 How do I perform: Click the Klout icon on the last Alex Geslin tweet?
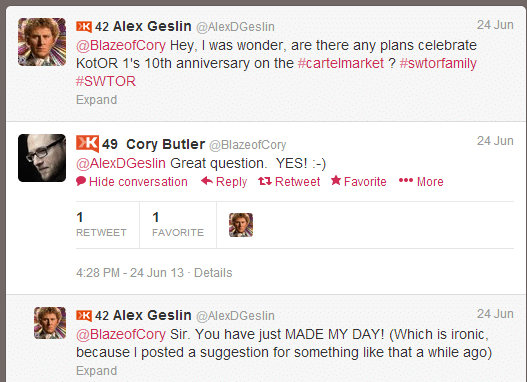click(84, 315)
